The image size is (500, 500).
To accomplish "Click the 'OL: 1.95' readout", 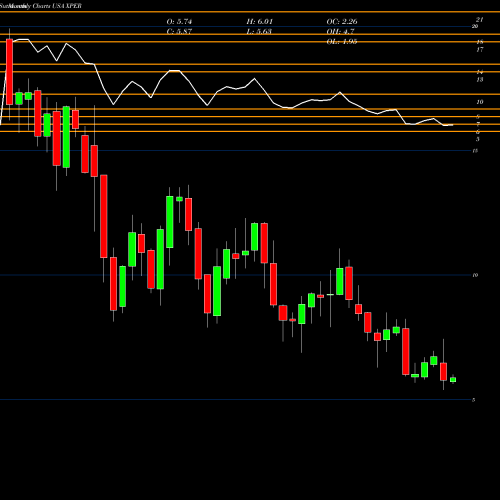I will pos(342,42).
